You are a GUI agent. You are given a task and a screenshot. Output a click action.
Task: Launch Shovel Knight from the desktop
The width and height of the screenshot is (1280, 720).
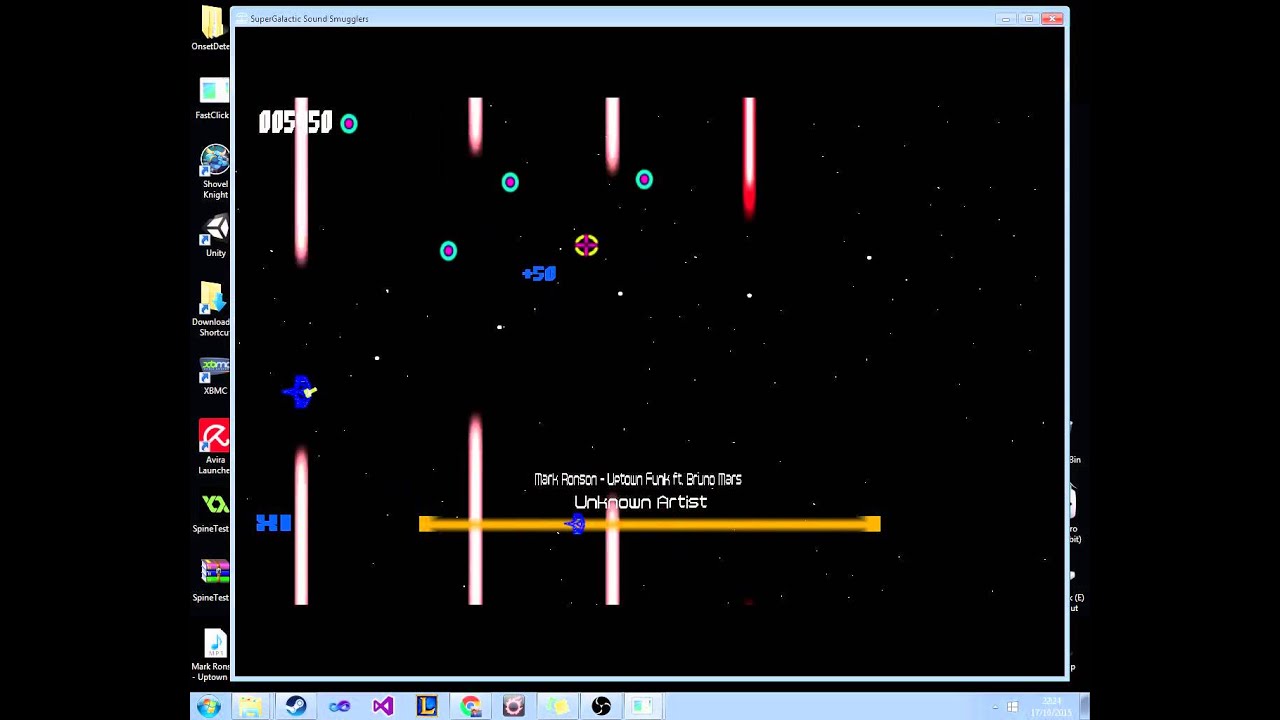[x=214, y=171]
